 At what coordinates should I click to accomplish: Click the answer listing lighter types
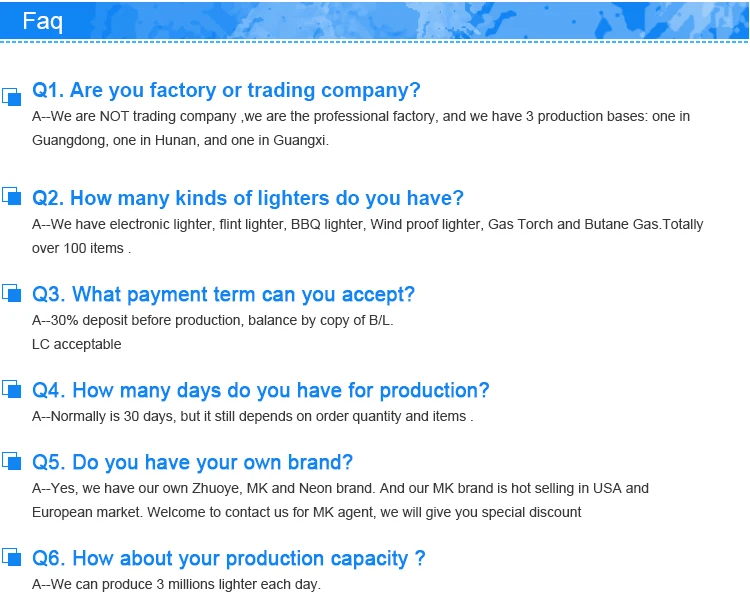coord(367,236)
